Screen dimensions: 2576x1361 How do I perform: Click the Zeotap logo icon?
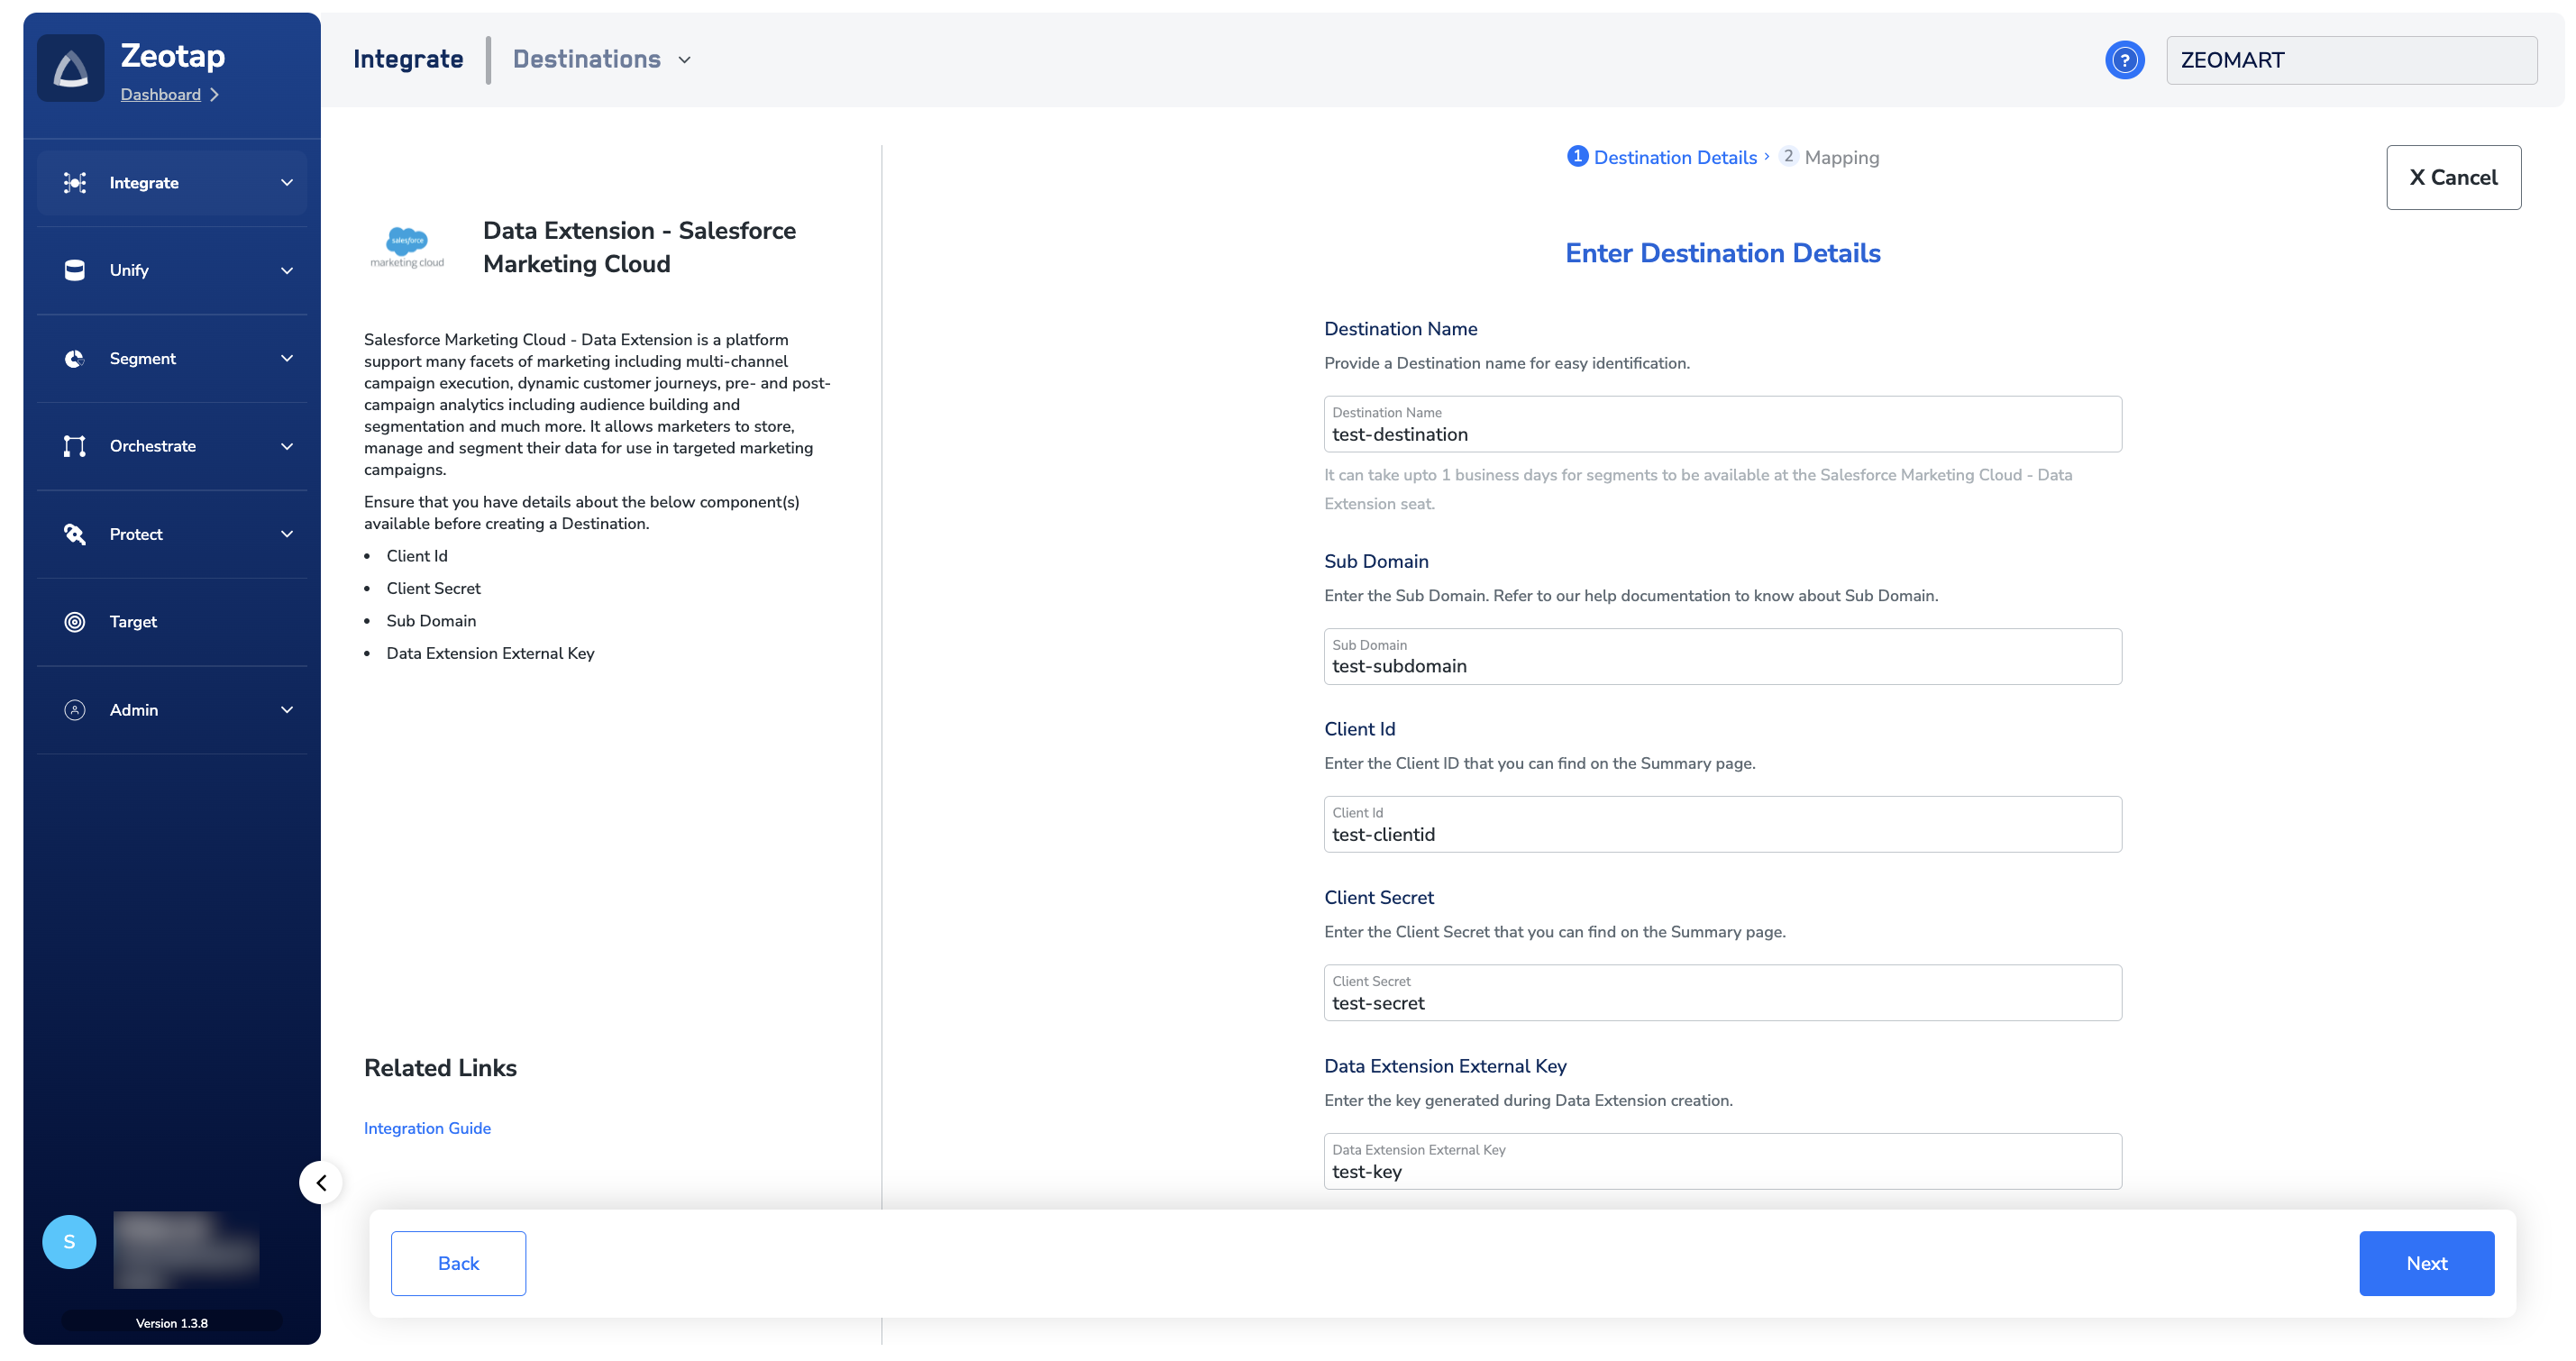click(x=70, y=68)
